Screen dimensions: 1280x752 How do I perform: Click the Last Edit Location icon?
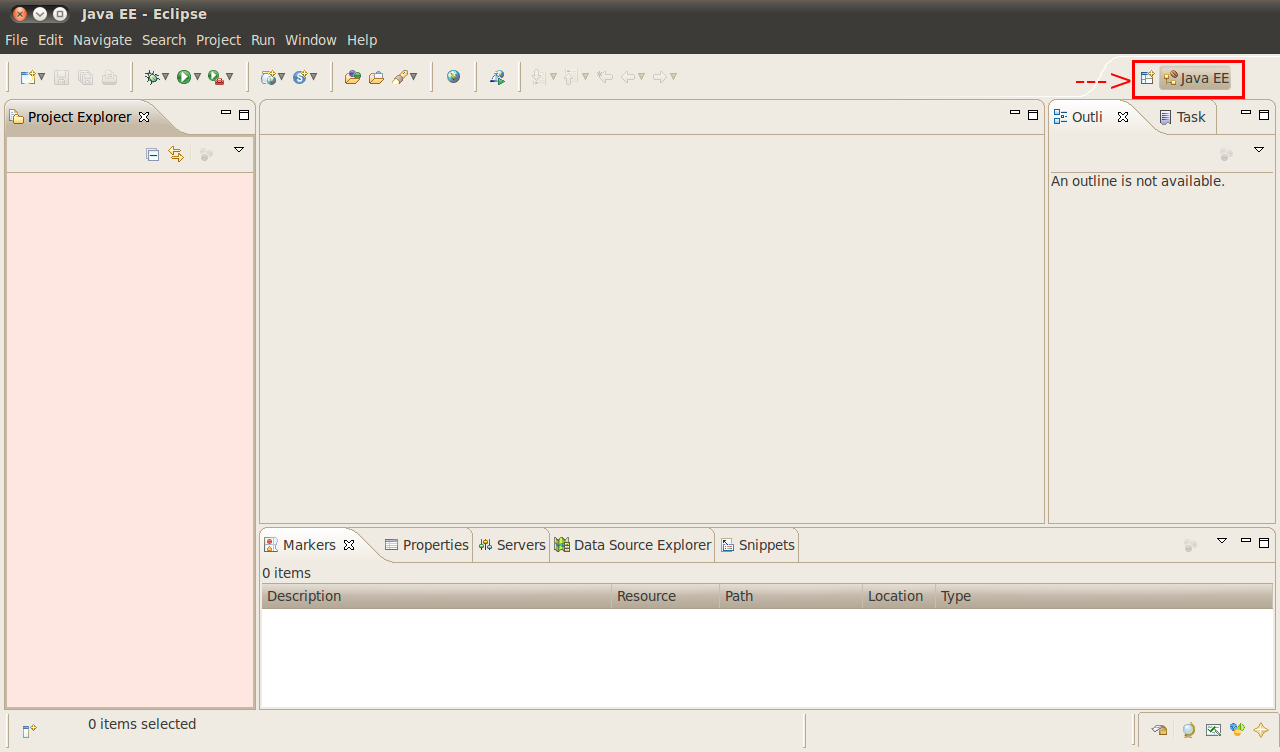pyautogui.click(x=605, y=77)
